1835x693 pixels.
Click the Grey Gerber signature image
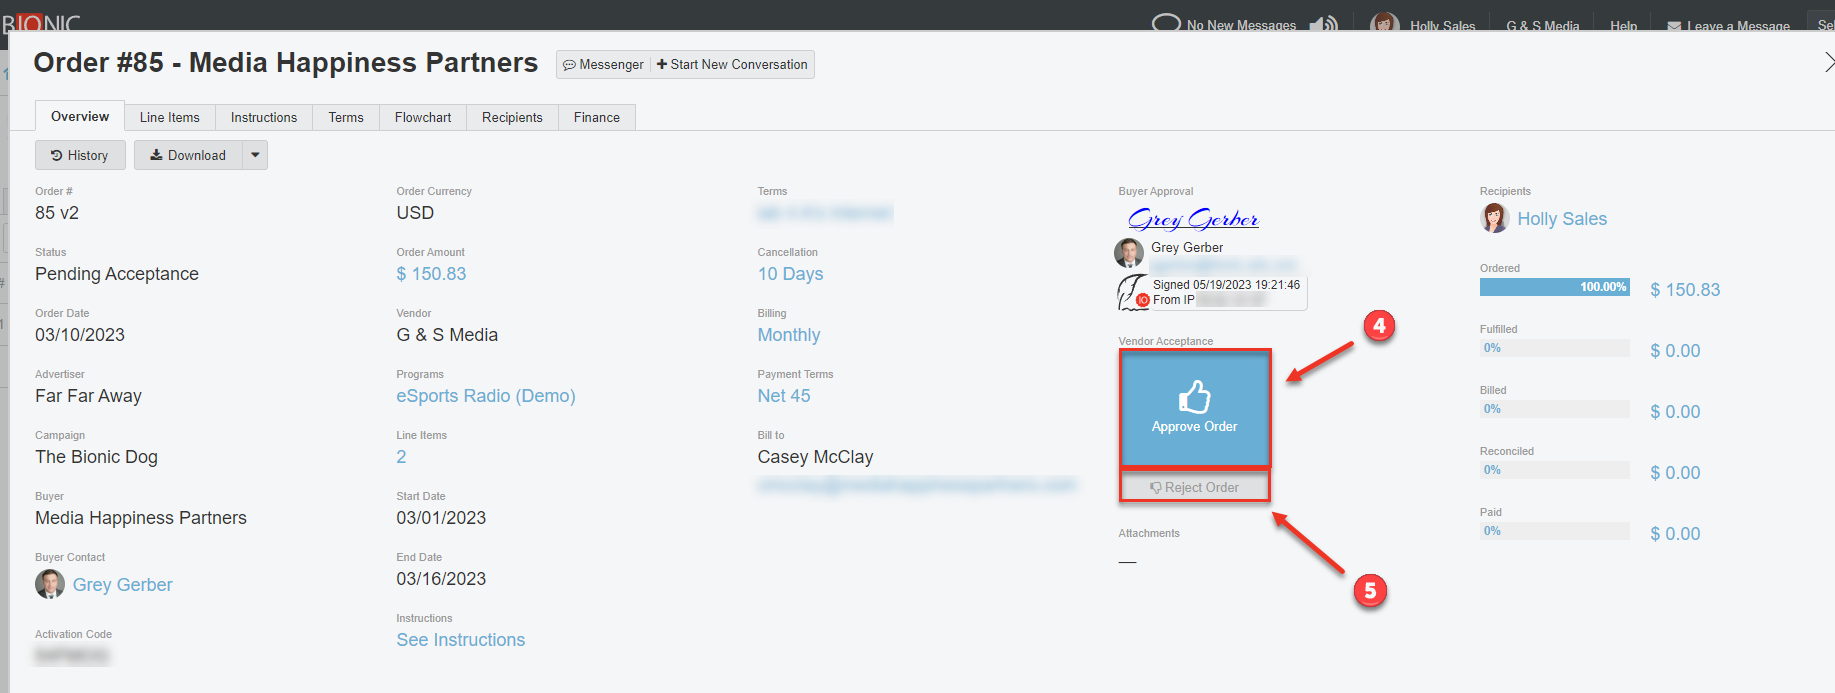(1192, 219)
